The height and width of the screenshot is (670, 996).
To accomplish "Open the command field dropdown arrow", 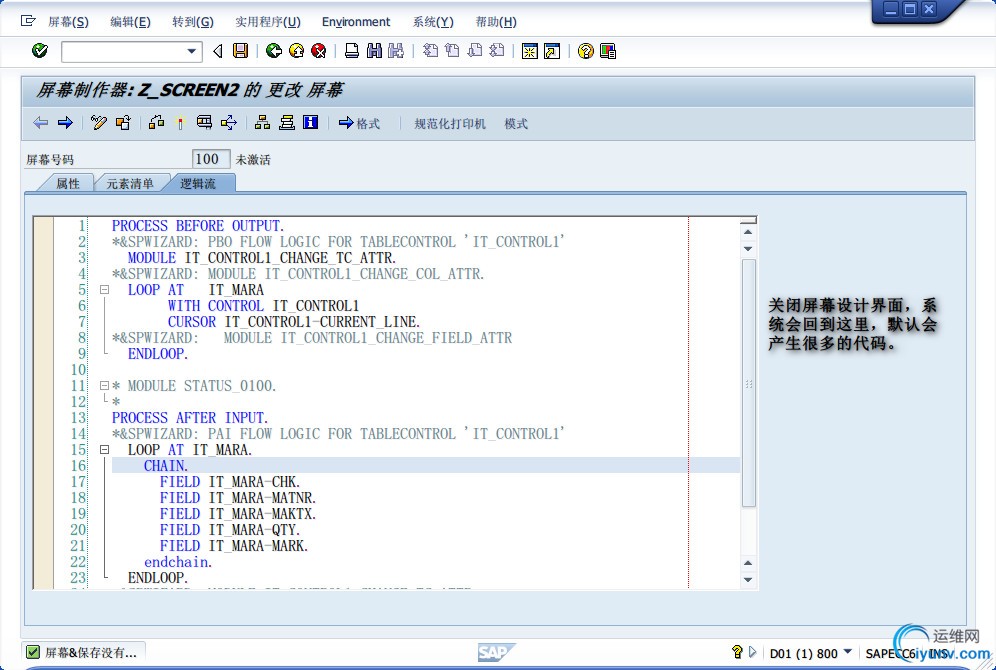I will (x=193, y=51).
